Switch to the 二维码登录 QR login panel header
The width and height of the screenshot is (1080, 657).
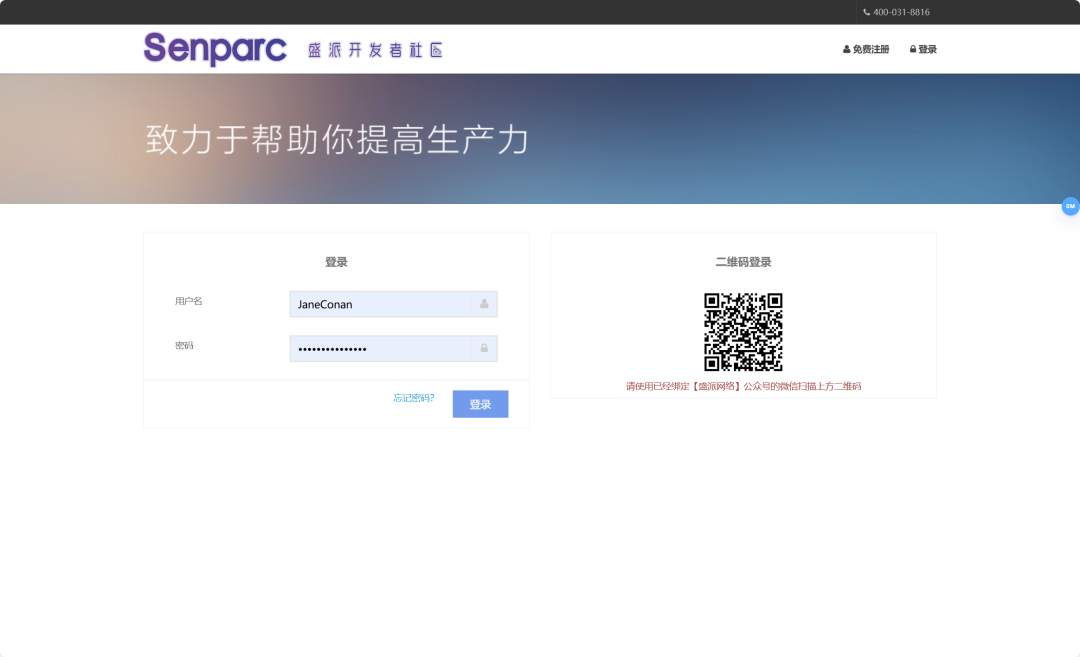point(743,261)
